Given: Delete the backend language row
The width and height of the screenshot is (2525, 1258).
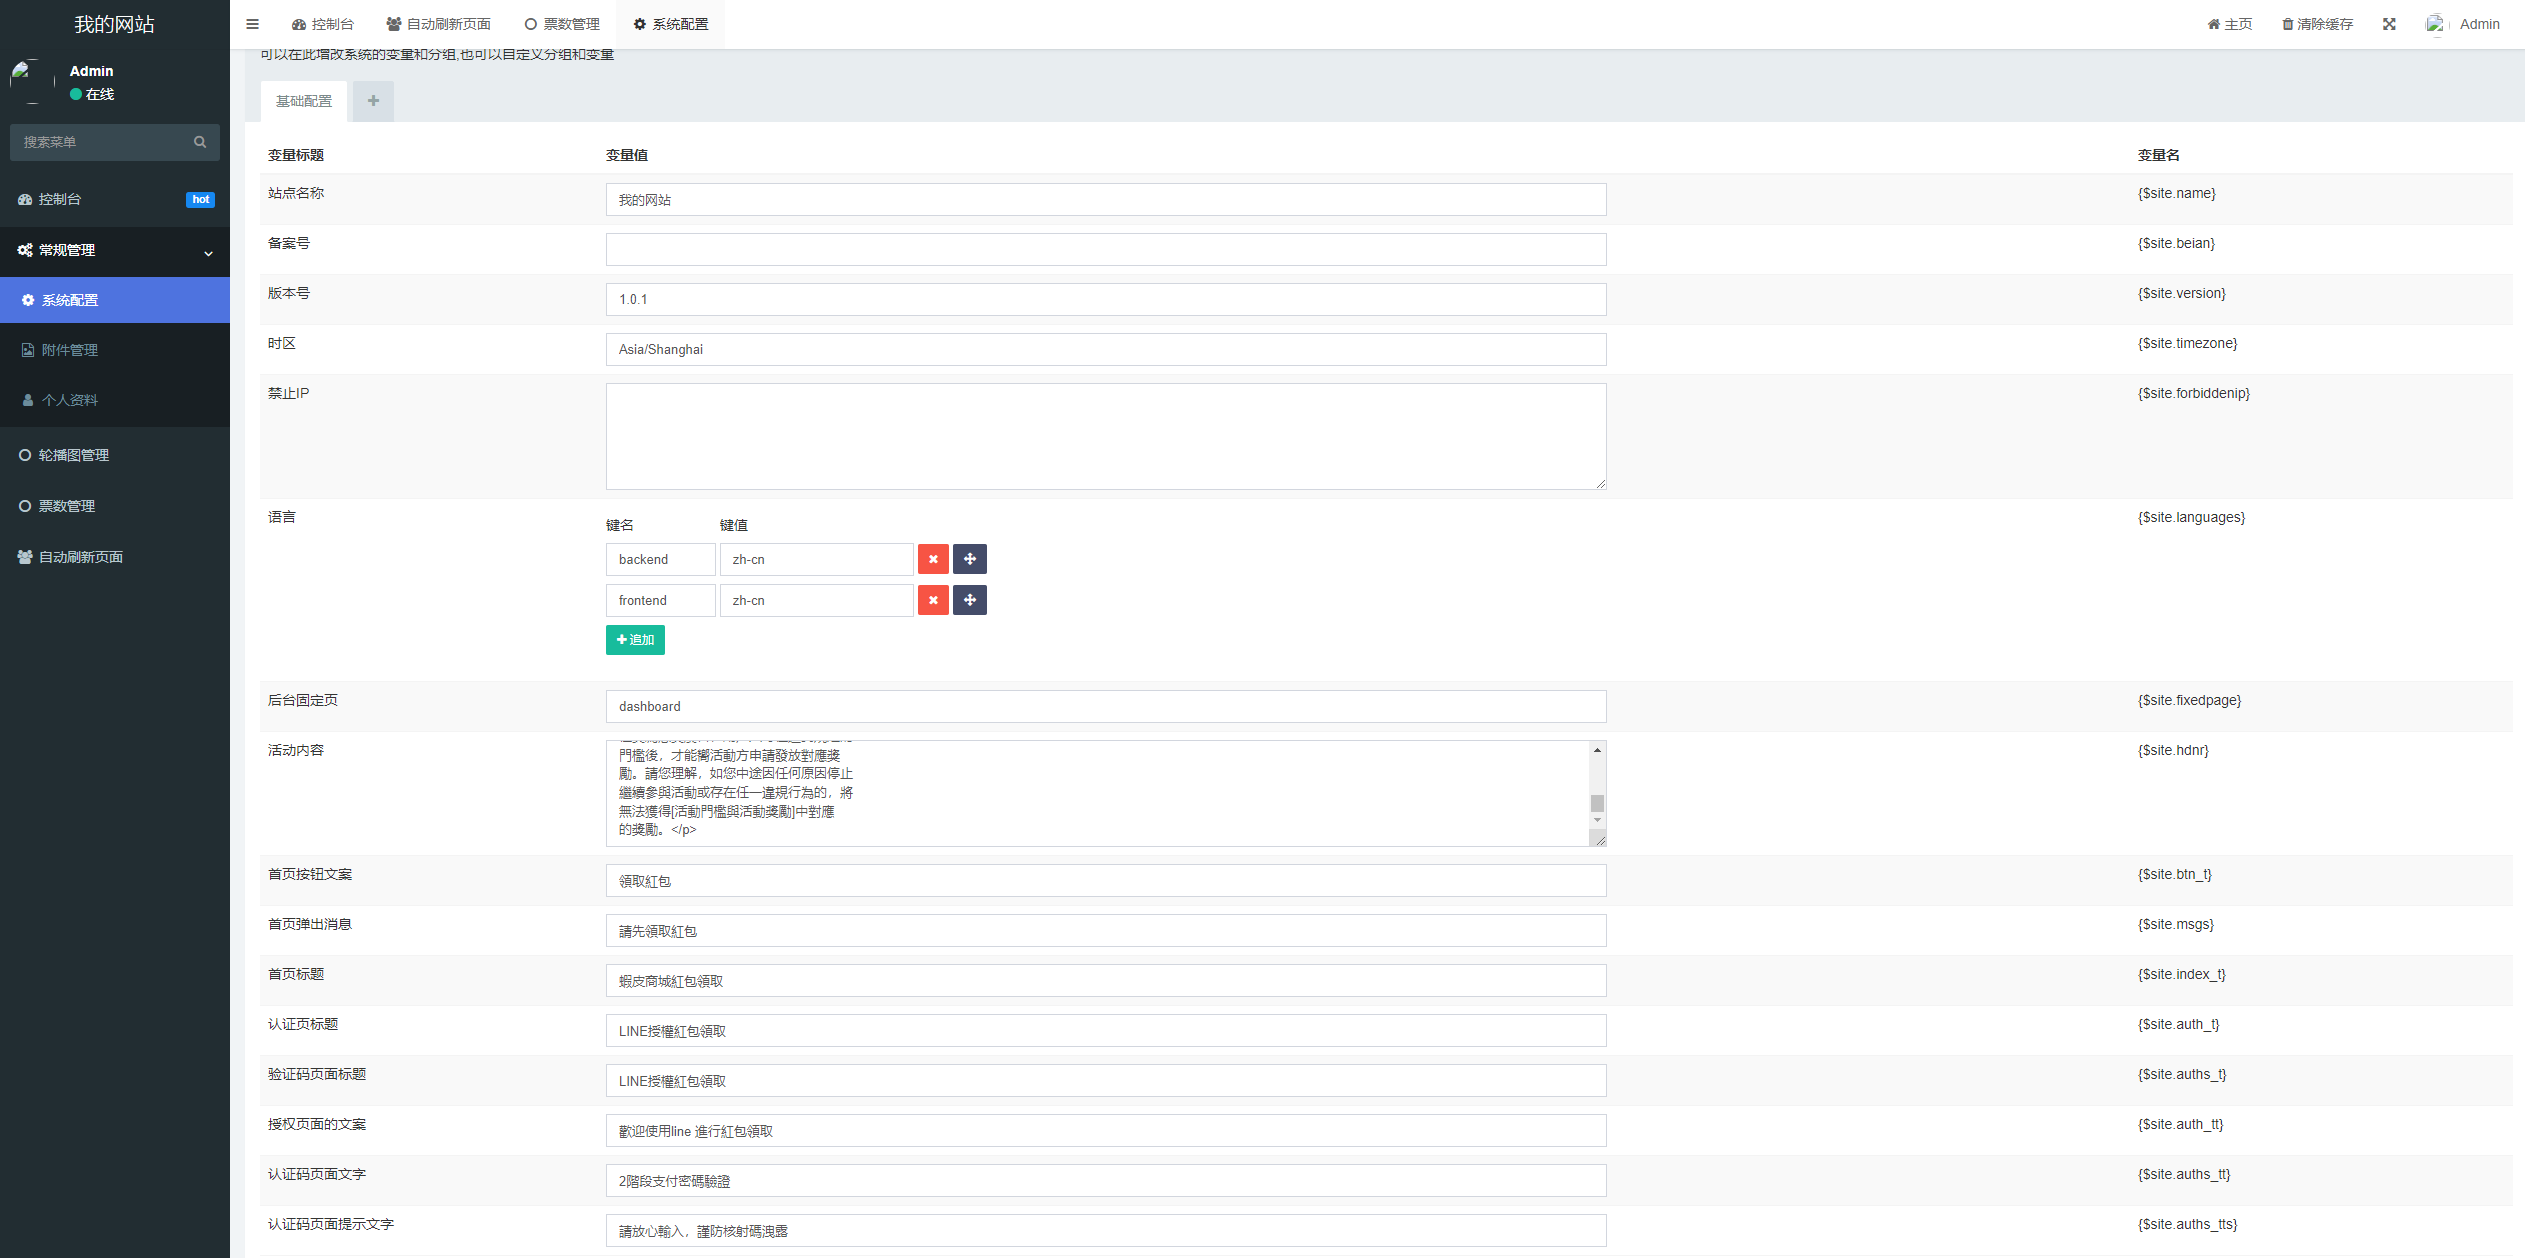Looking at the screenshot, I should point(933,559).
